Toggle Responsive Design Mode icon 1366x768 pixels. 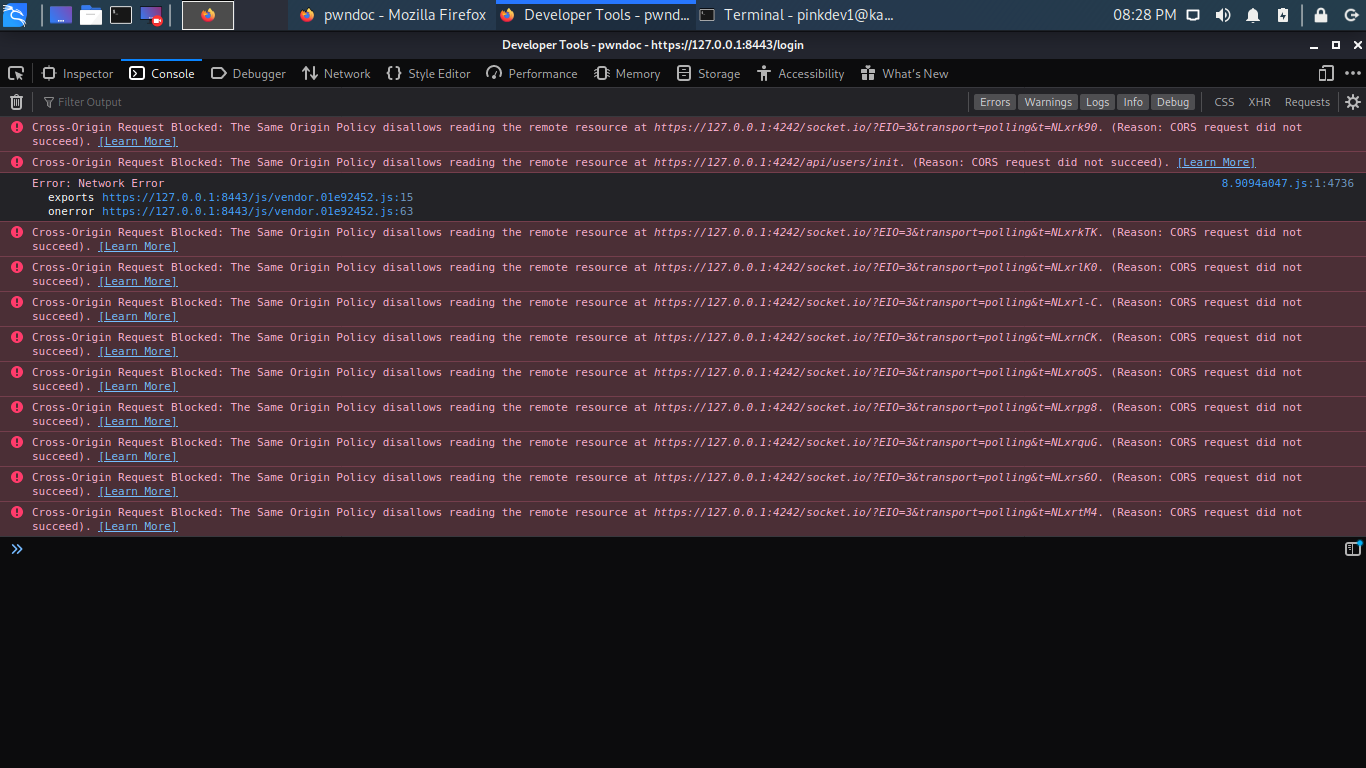[1325, 73]
